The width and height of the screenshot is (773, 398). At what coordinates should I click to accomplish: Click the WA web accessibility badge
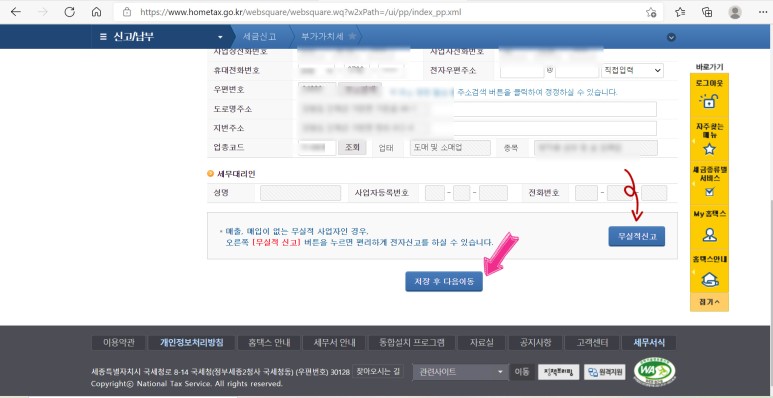point(655,372)
